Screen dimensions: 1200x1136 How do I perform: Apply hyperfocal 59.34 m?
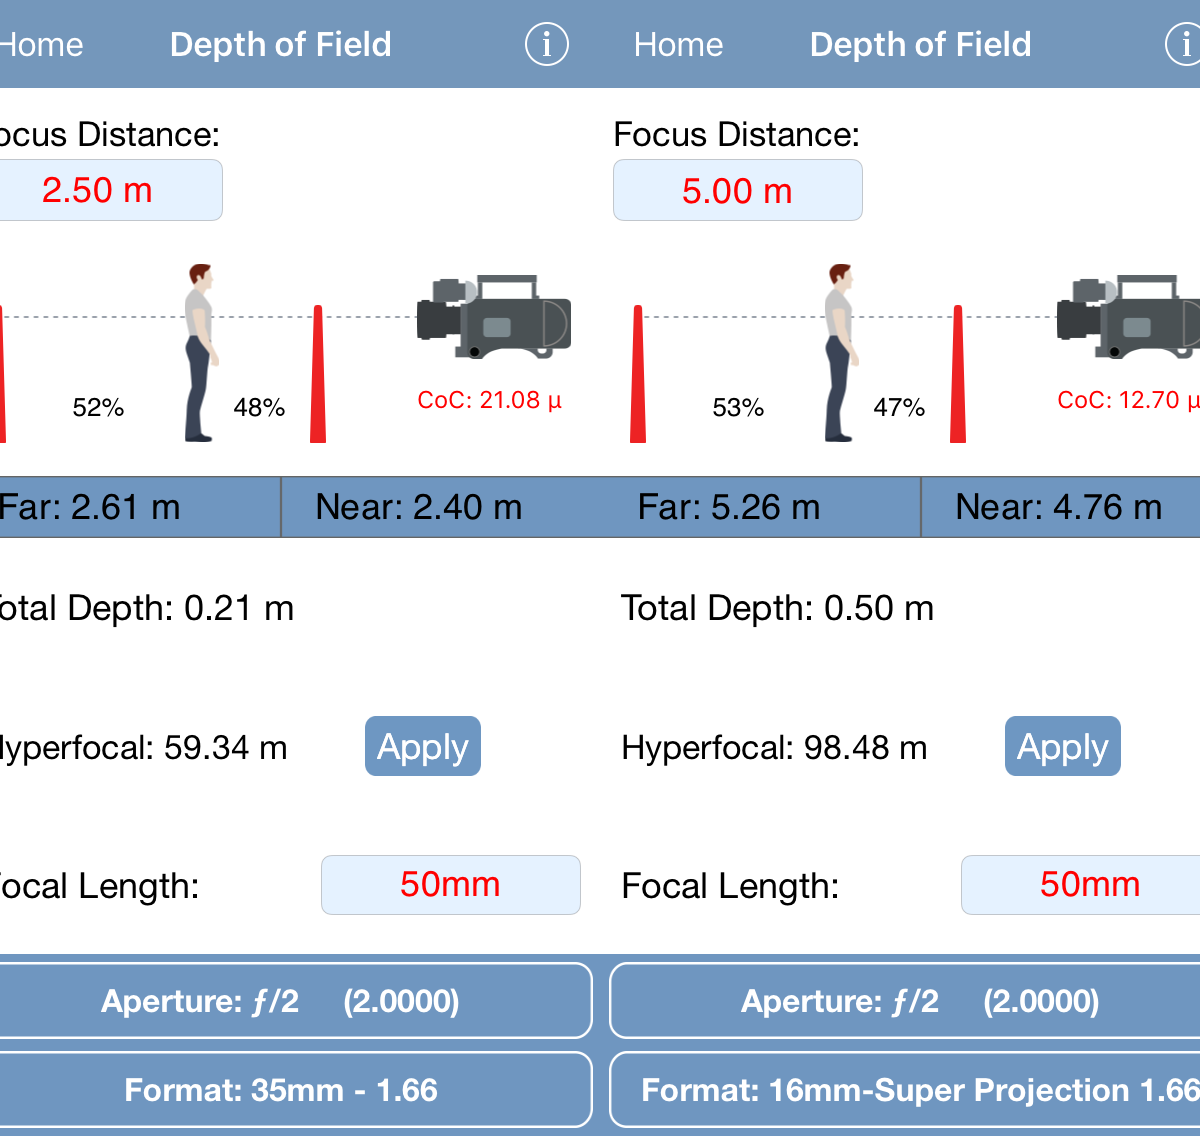[422, 746]
